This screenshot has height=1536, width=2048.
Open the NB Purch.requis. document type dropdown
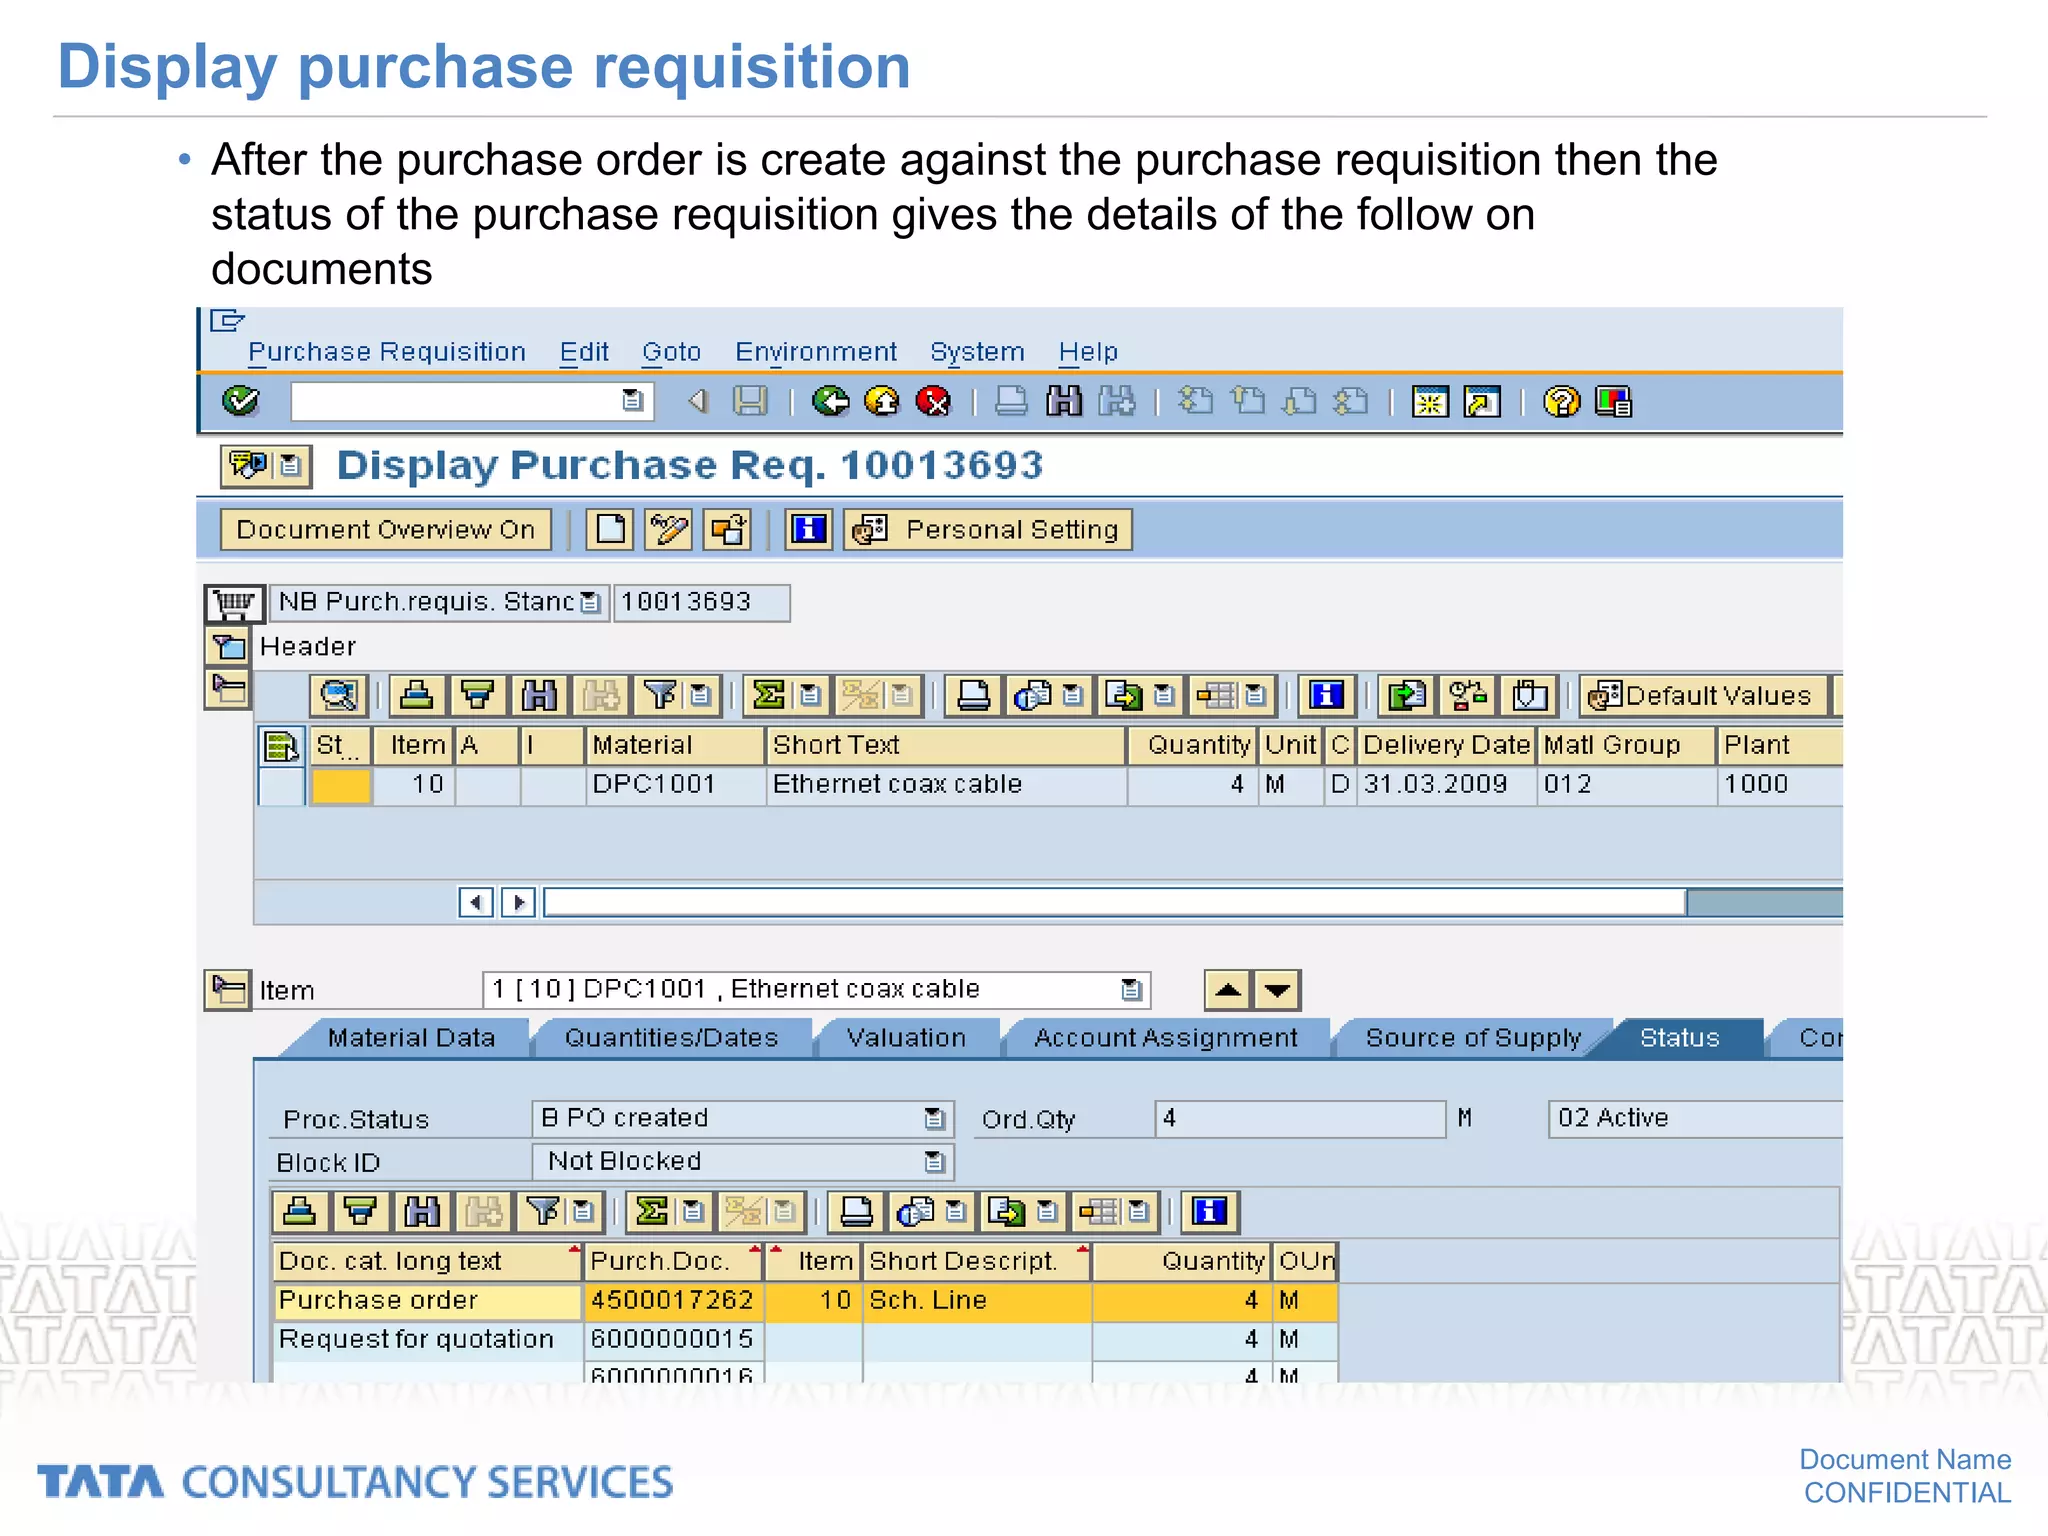pos(591,603)
